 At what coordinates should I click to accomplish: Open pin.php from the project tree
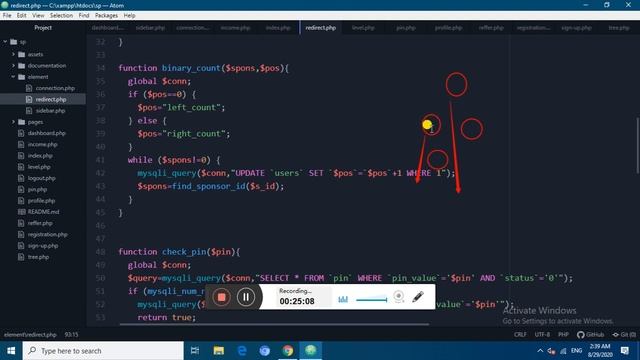[37, 189]
